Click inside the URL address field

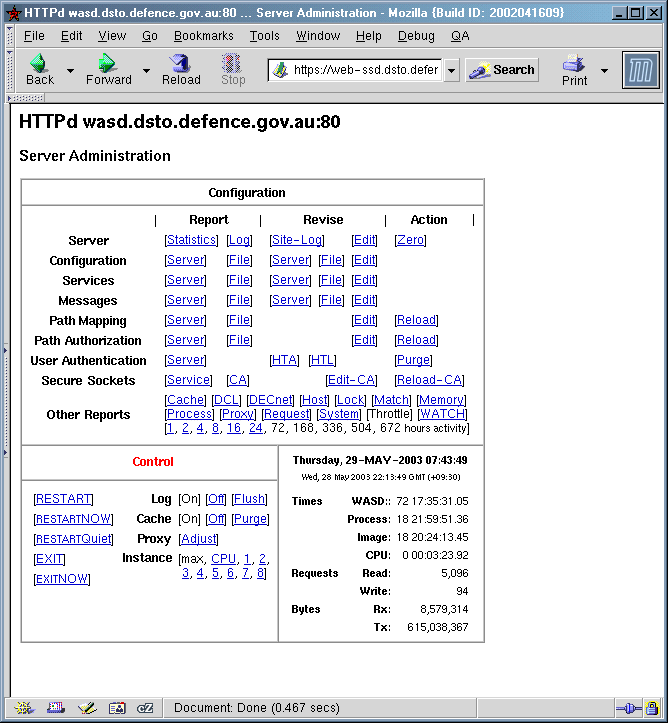point(367,70)
